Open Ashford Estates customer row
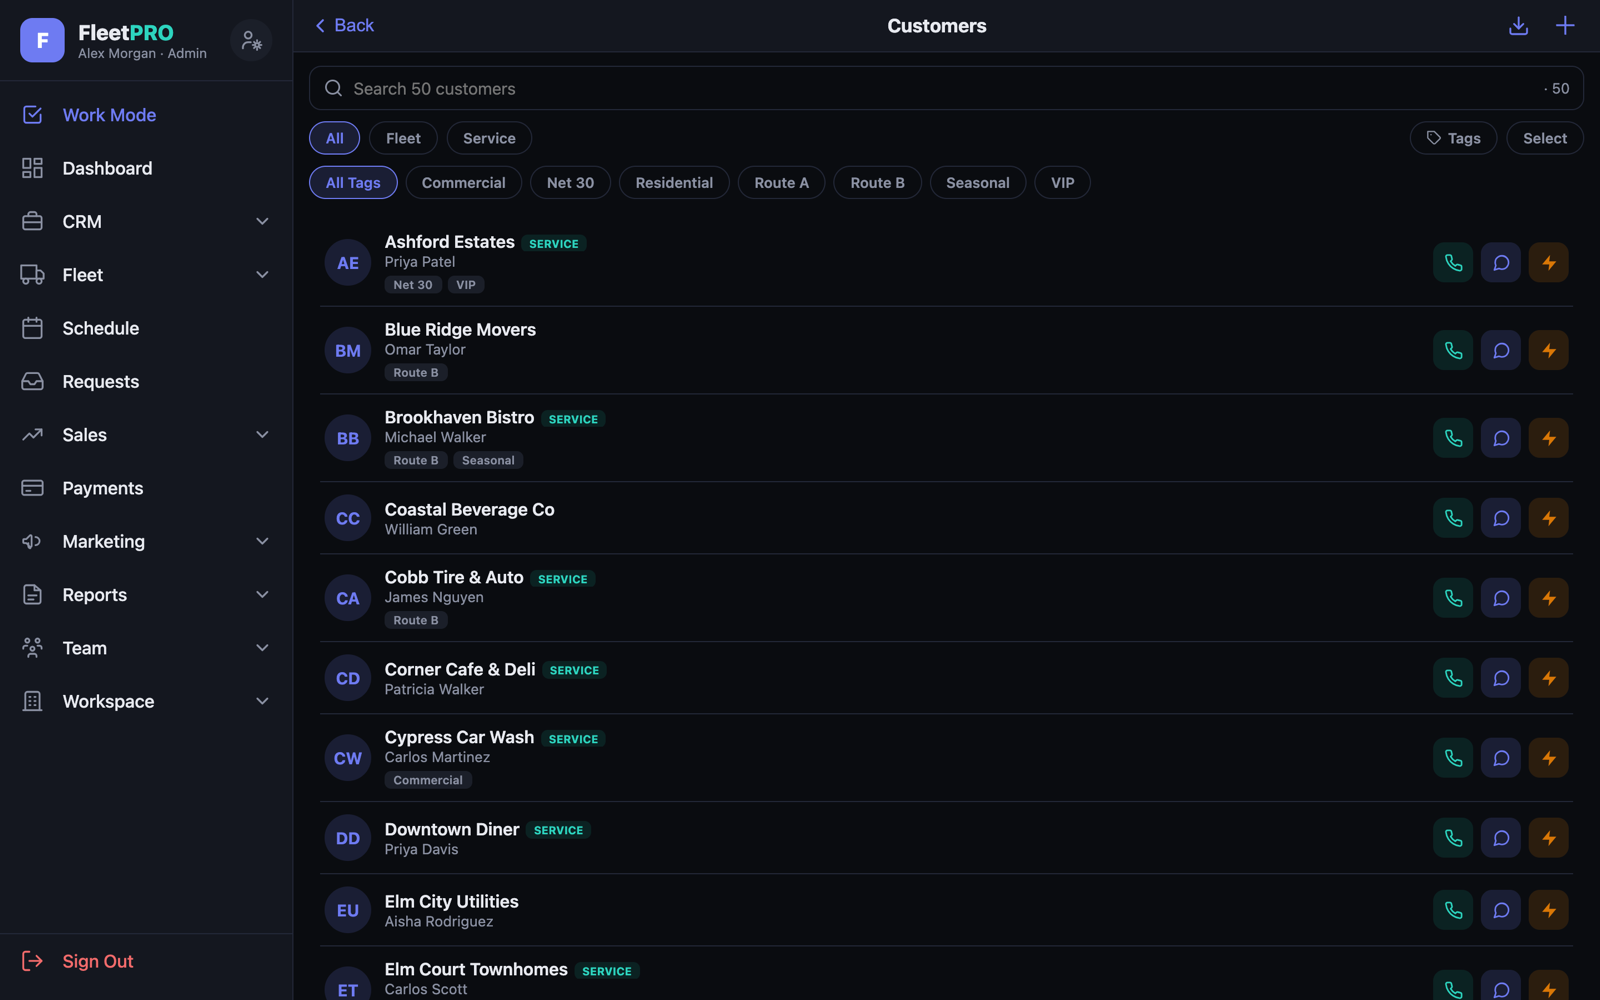The image size is (1600, 1000). [x=946, y=263]
